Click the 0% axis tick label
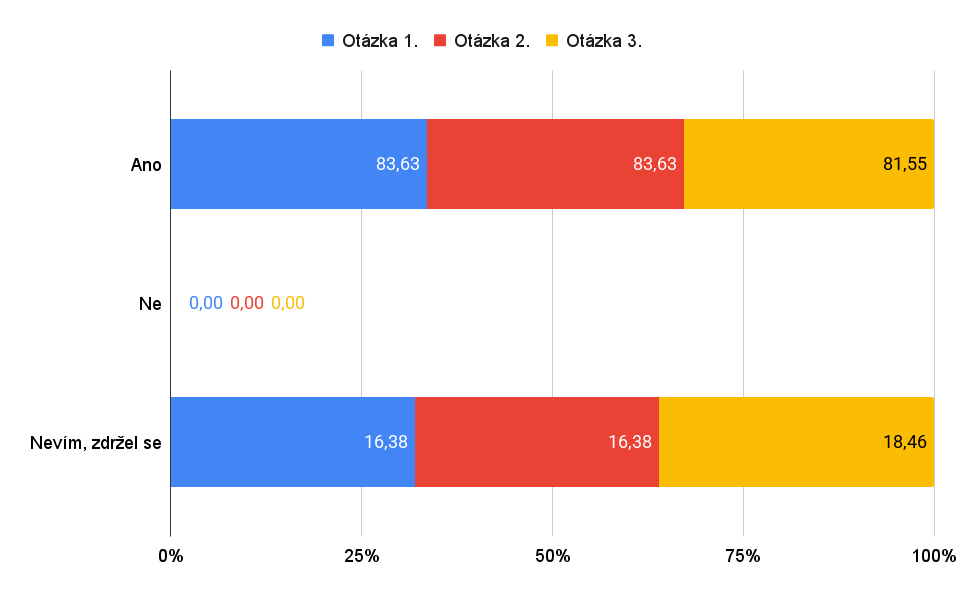The width and height of the screenshot is (964, 596). click(x=171, y=556)
